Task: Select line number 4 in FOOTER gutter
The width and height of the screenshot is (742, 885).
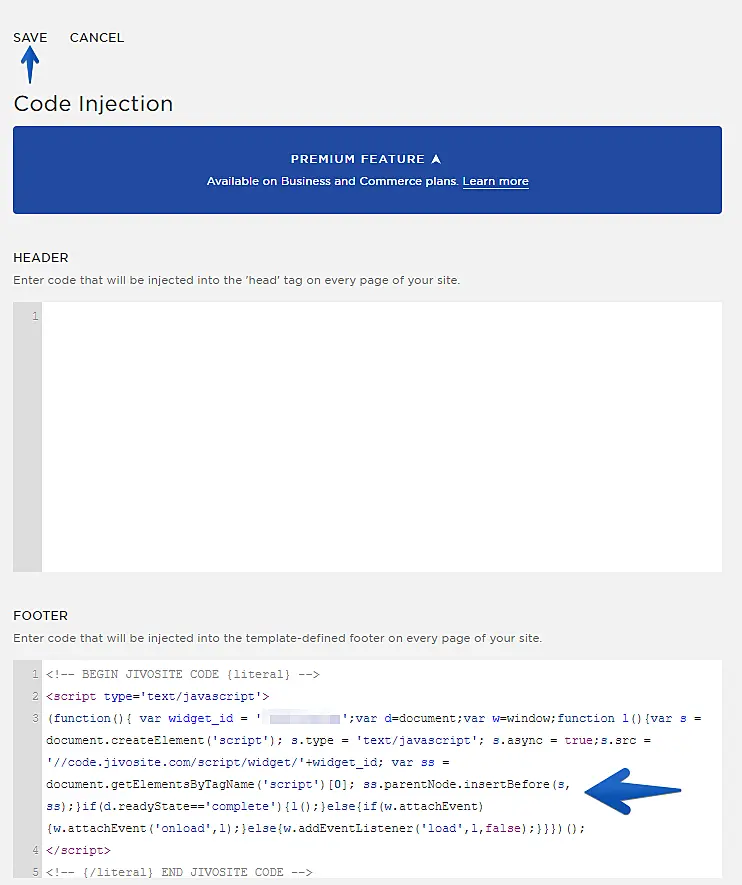Action: pyautogui.click(x=35, y=850)
